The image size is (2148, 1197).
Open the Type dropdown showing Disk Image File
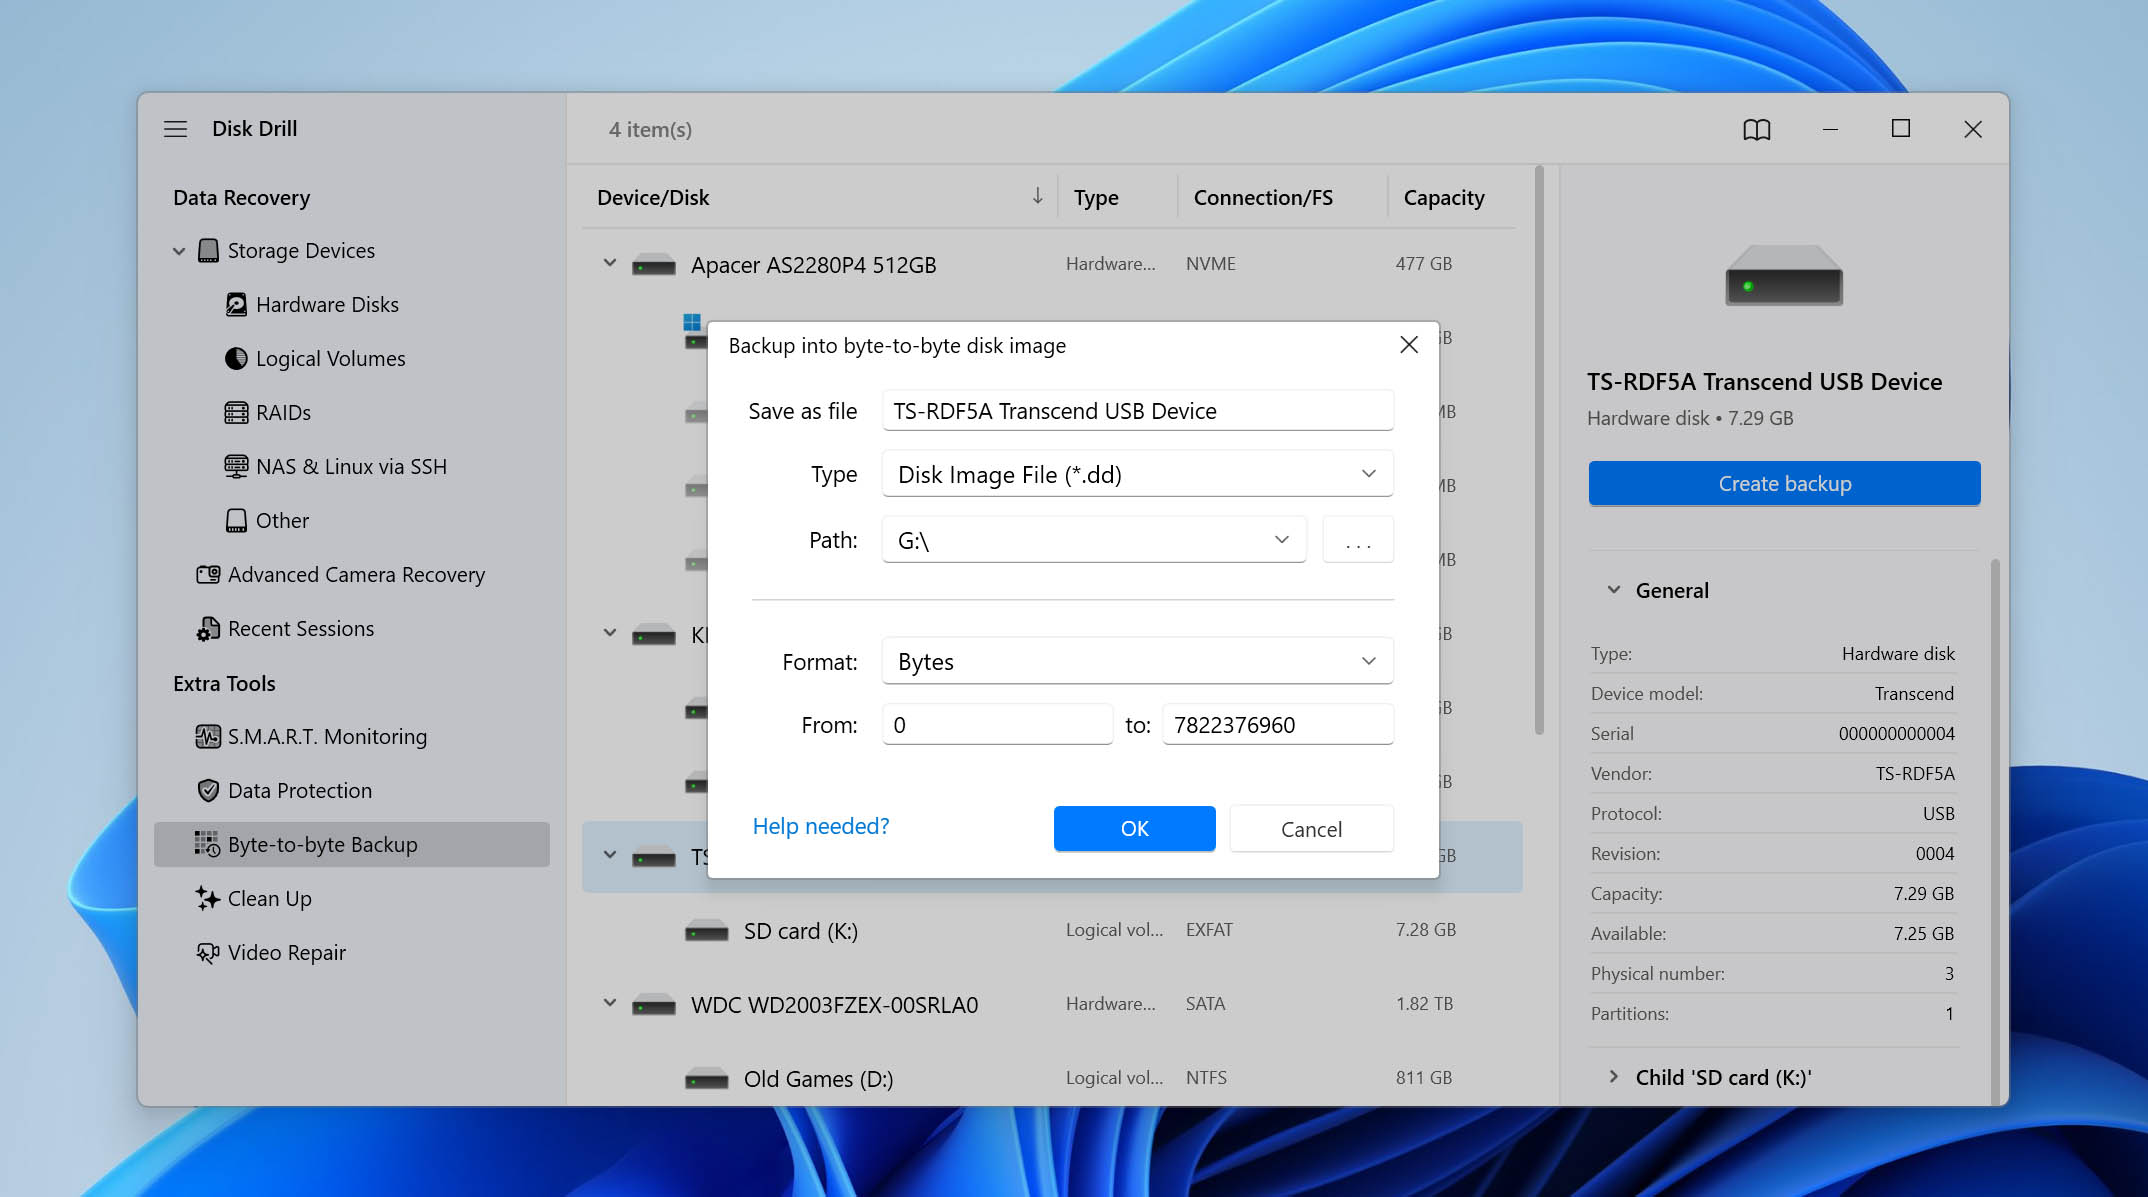pos(1137,474)
